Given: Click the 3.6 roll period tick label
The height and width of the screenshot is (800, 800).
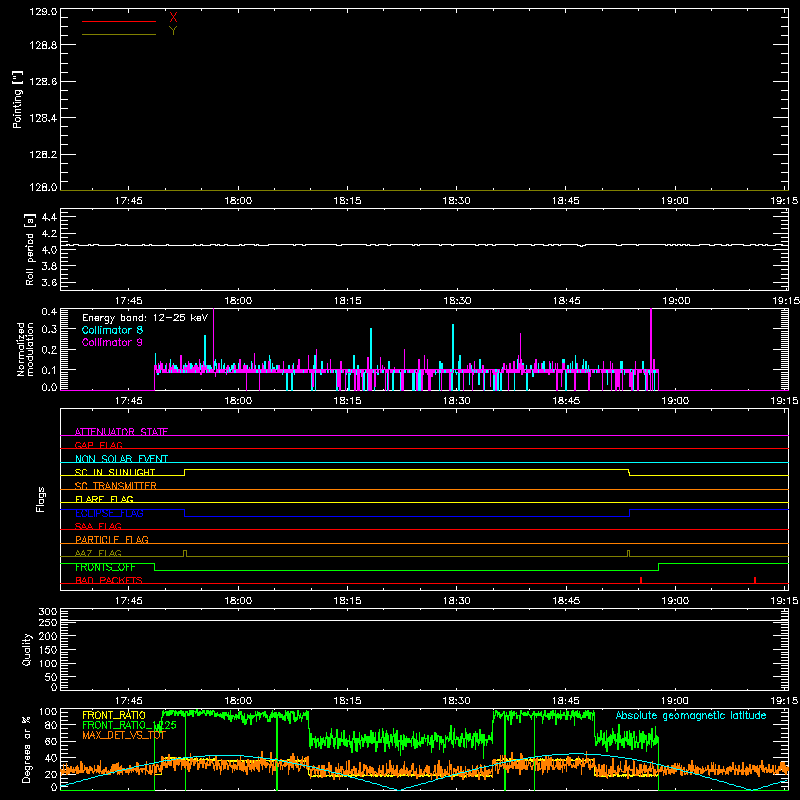Looking at the screenshot, I should [49, 282].
